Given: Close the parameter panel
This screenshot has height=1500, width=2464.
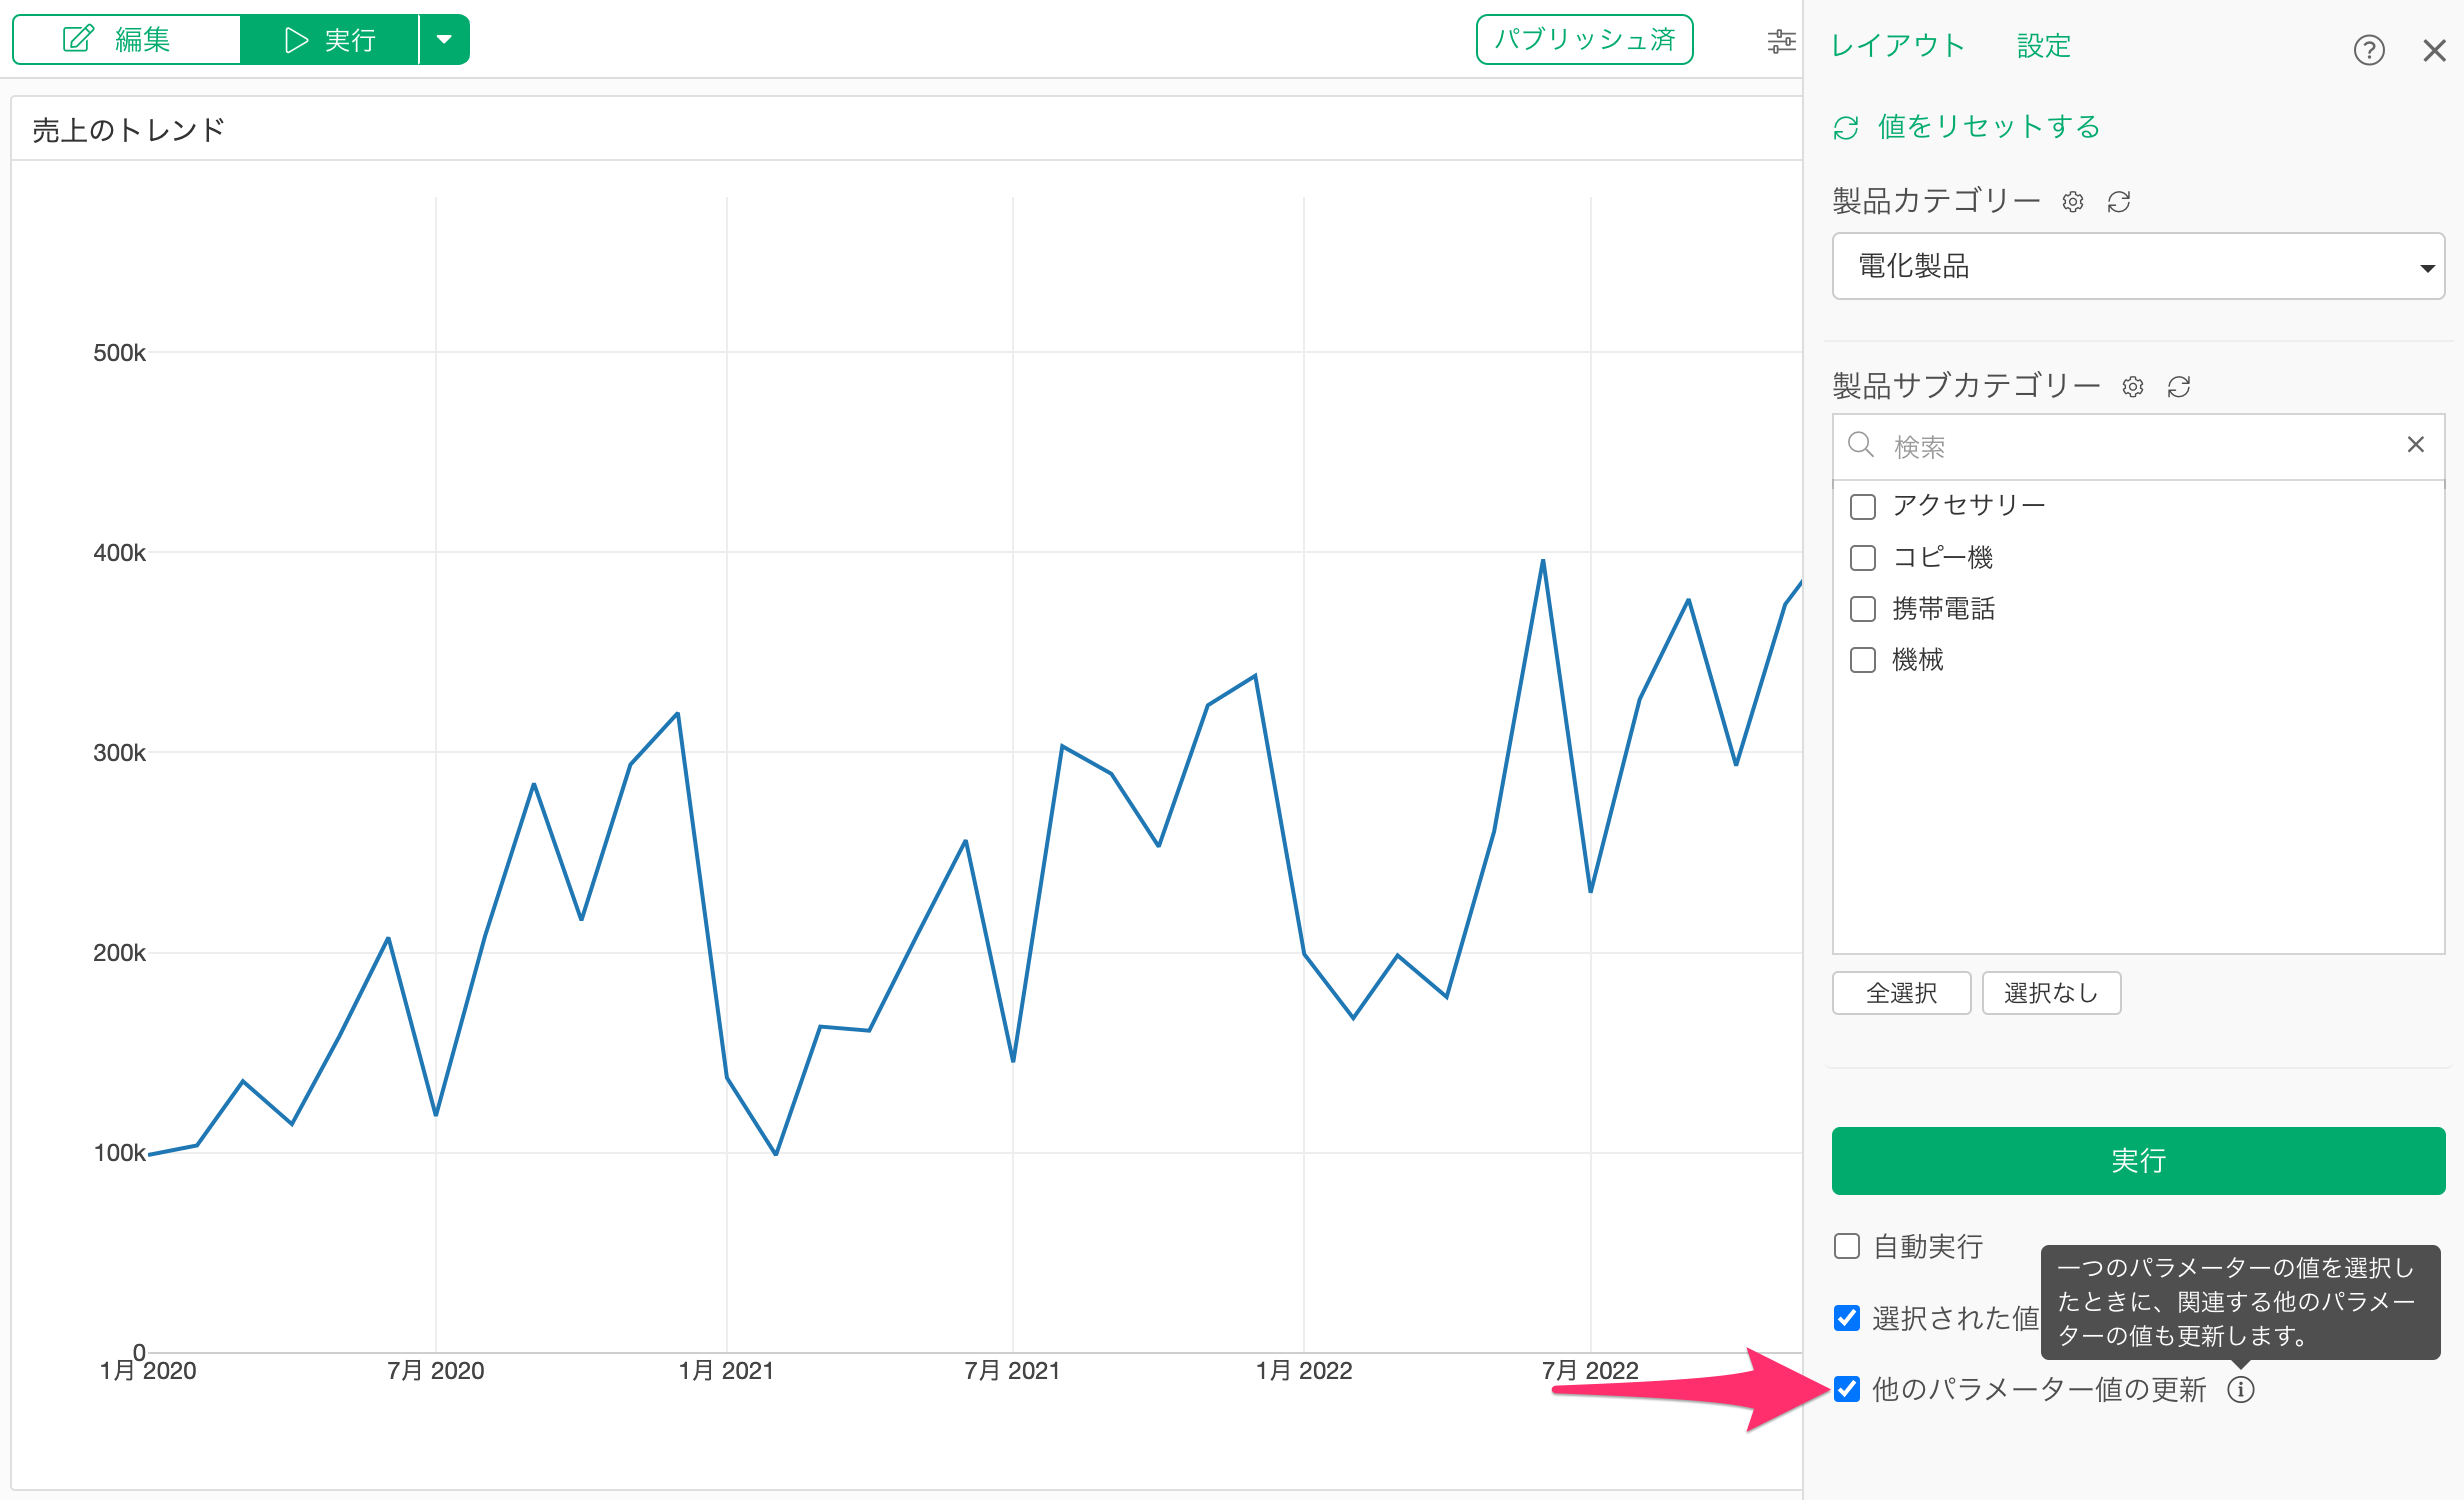Looking at the screenshot, I should (2434, 50).
